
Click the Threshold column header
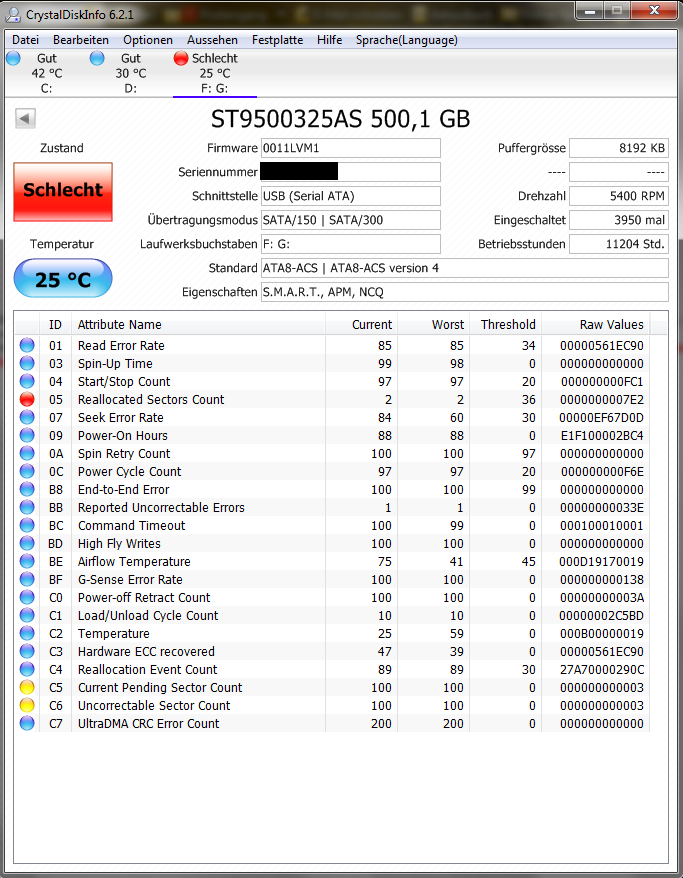(x=505, y=324)
